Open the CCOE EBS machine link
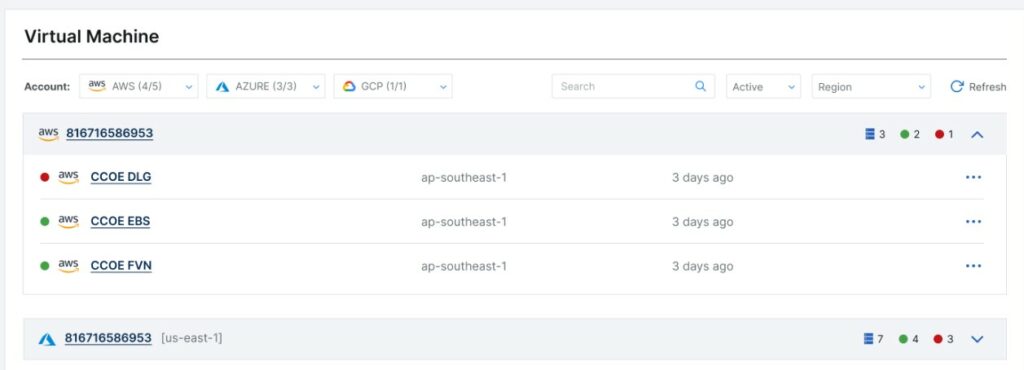Screen dimensions: 1024x370 coord(120,222)
